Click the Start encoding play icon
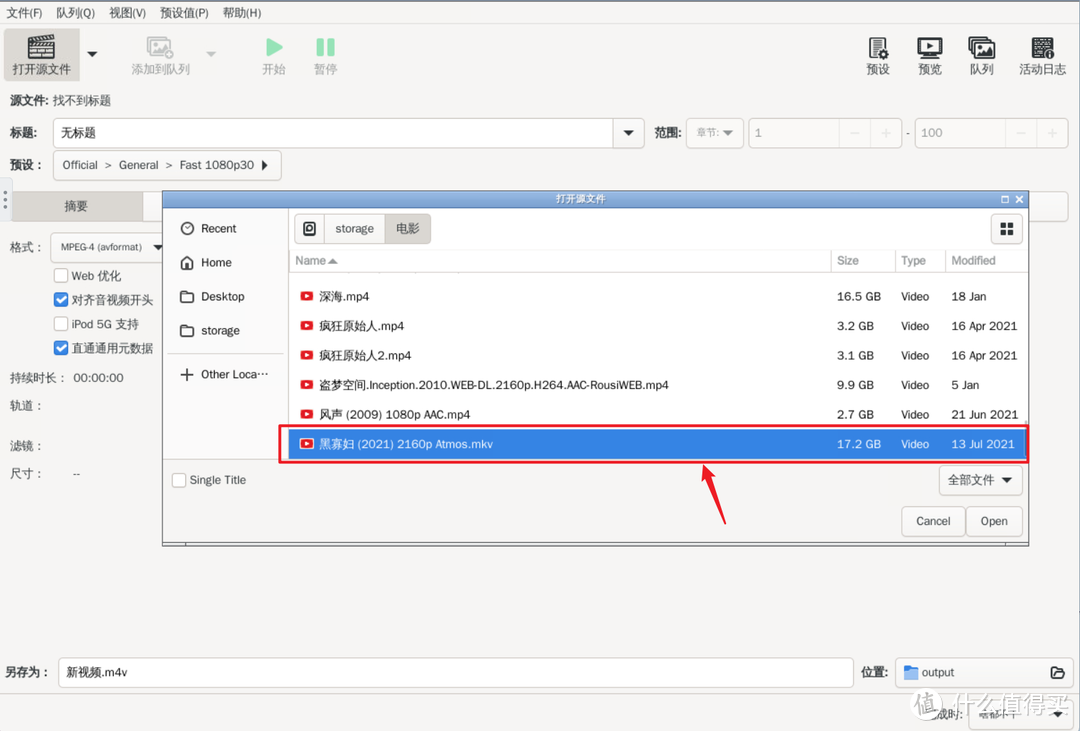 click(x=273, y=47)
